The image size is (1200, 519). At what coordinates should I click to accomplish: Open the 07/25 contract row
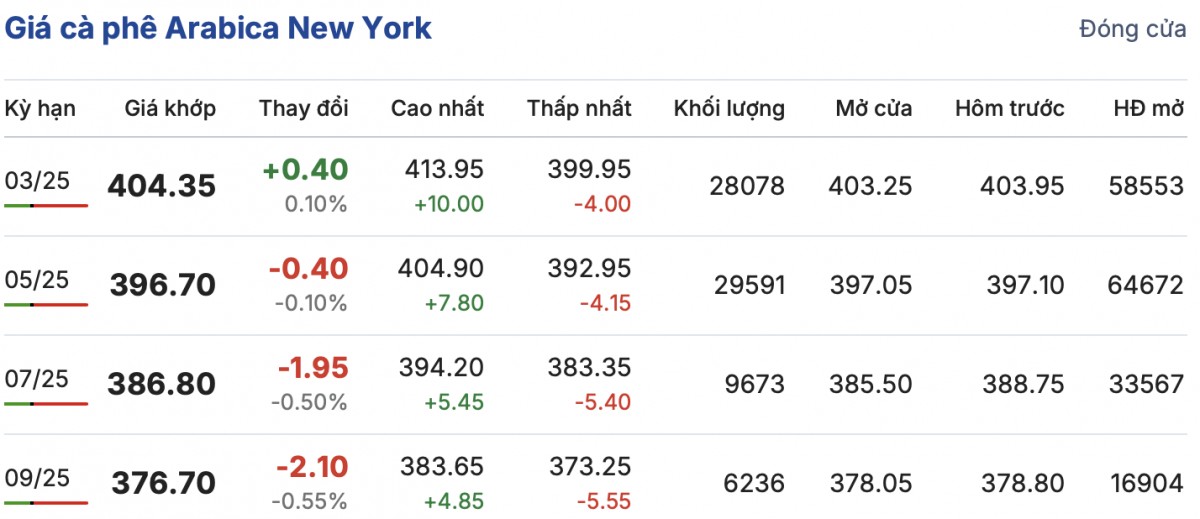click(36, 378)
